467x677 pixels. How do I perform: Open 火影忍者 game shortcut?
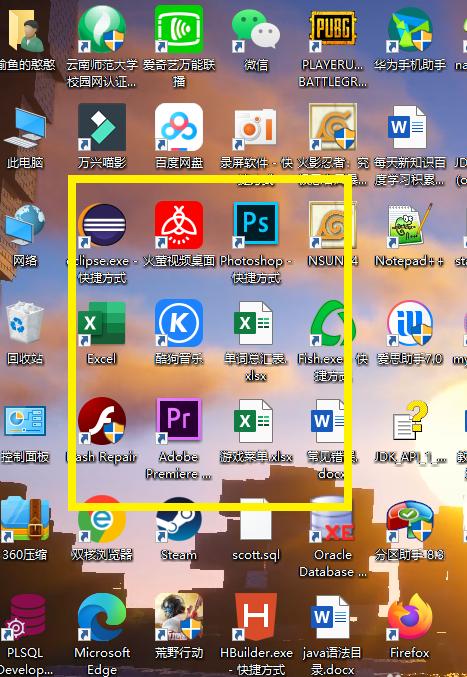pos(333,127)
